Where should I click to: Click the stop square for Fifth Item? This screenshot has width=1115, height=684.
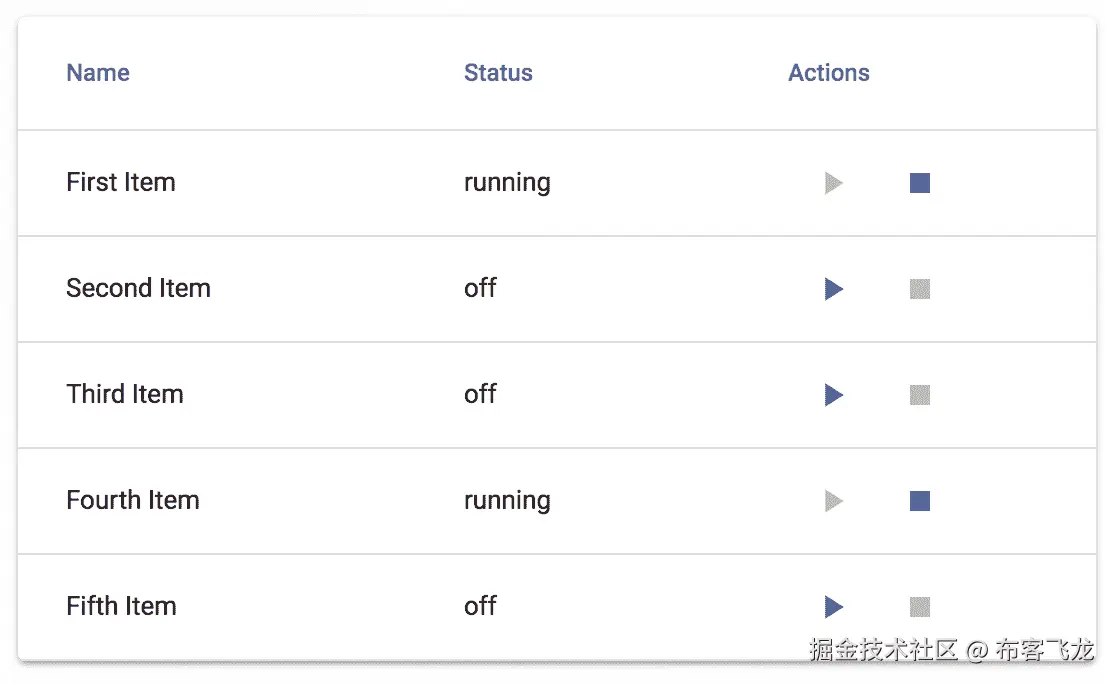pos(920,607)
